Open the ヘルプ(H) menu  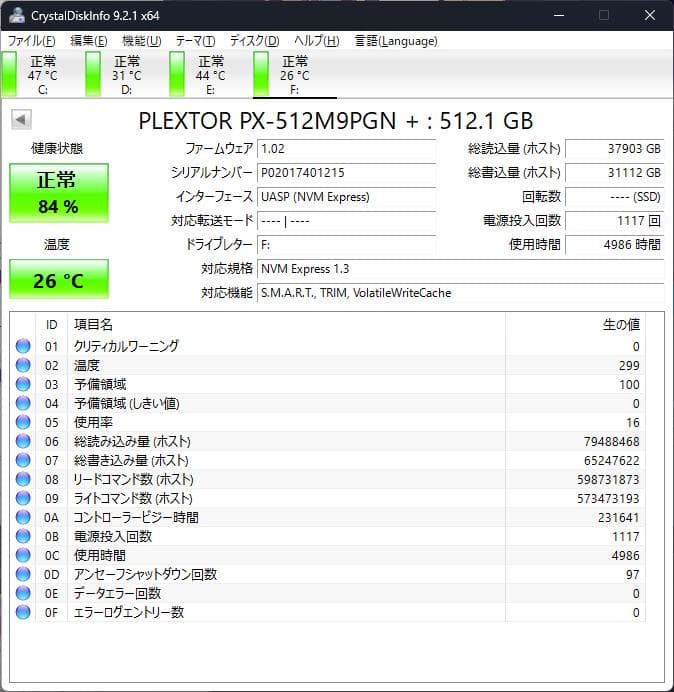[x=317, y=41]
